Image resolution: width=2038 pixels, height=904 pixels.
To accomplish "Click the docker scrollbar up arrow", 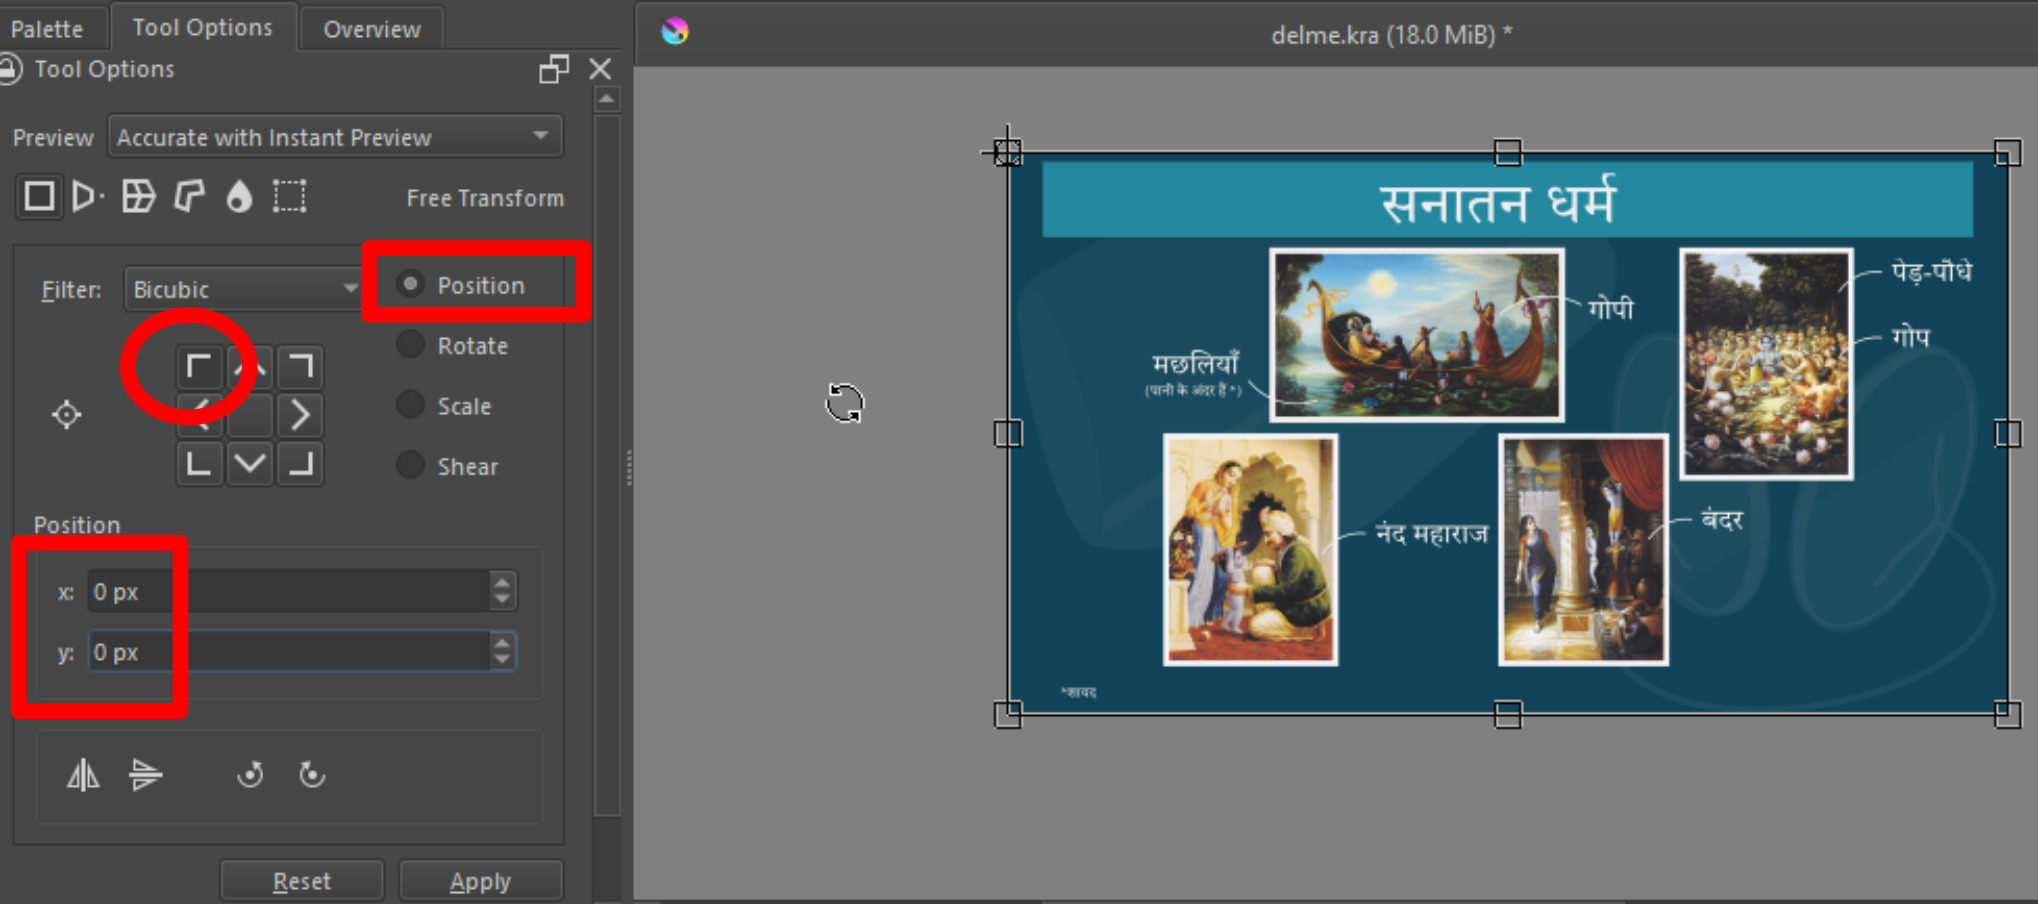I will [x=606, y=100].
